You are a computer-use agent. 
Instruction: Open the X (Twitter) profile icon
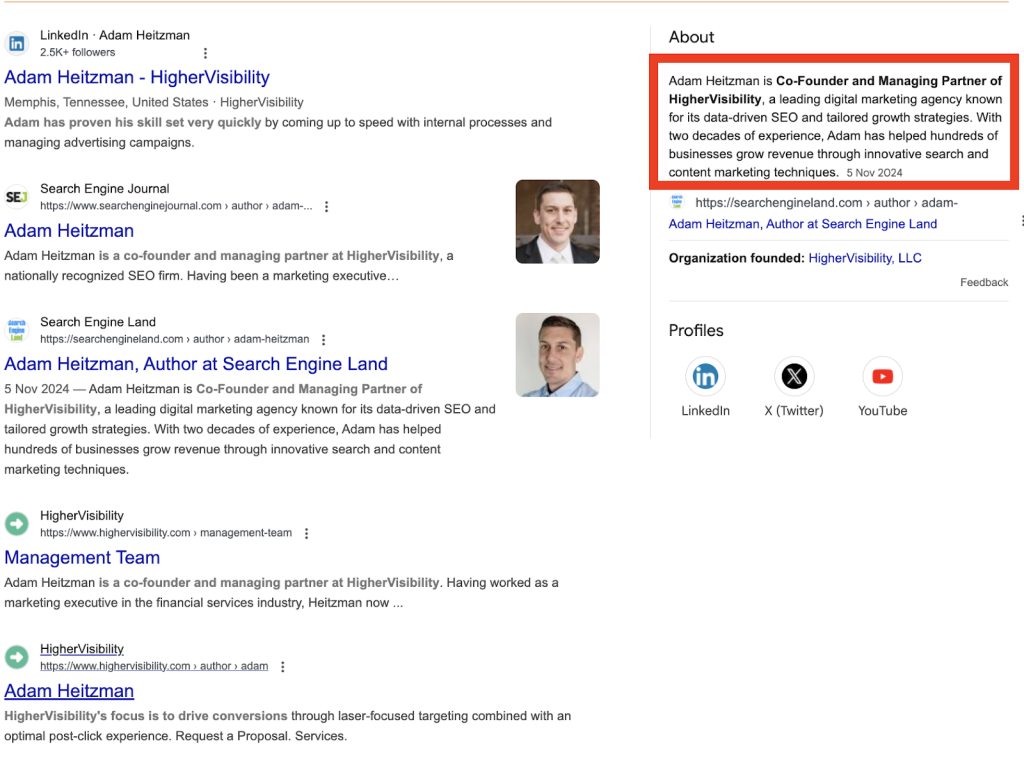point(794,377)
